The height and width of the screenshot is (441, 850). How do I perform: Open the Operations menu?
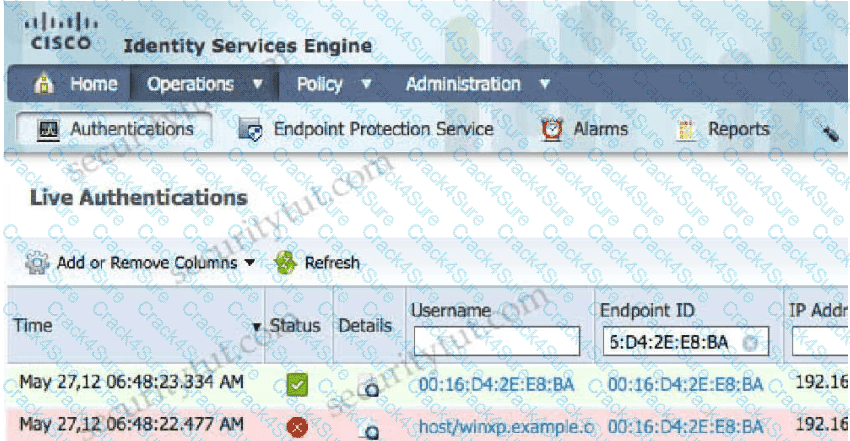[190, 85]
